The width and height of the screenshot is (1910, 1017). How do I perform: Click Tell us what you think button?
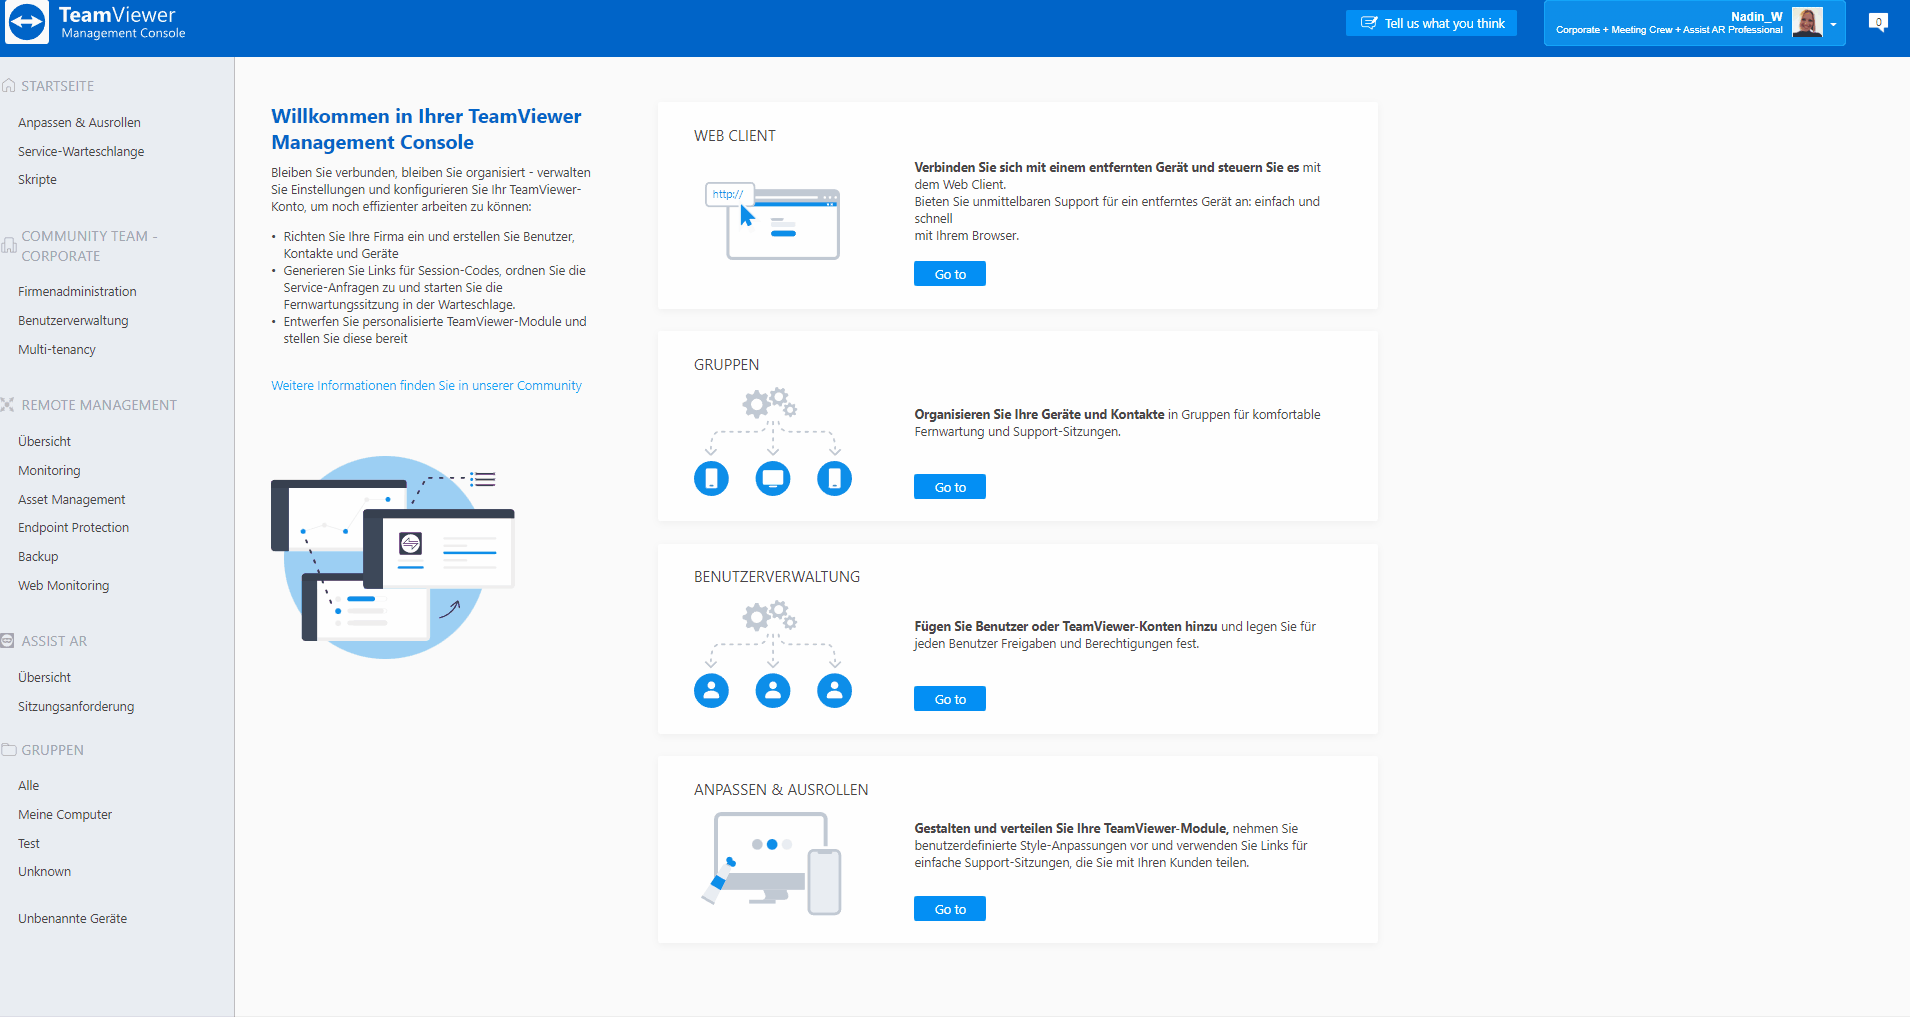1431,23
